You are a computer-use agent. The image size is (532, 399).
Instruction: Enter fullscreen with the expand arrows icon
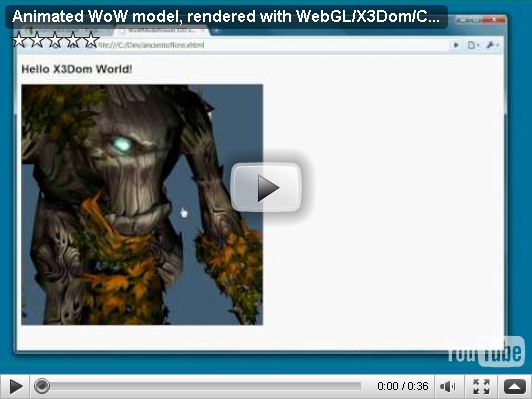[x=481, y=386]
